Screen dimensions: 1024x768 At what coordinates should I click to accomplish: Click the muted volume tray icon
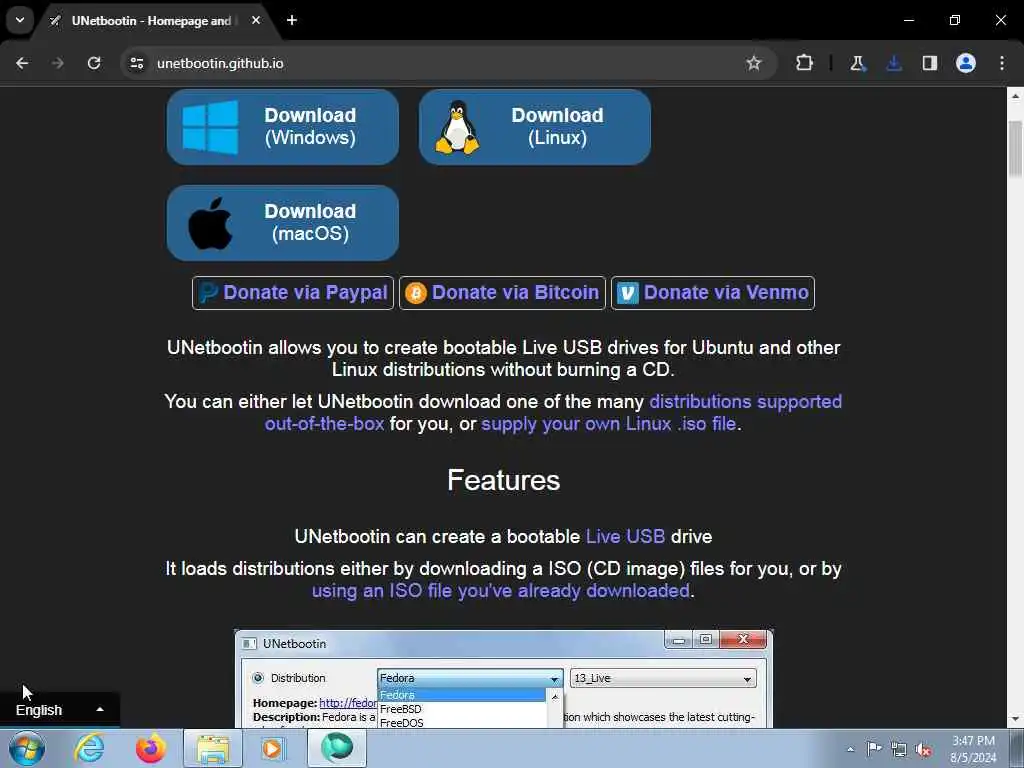tap(923, 750)
